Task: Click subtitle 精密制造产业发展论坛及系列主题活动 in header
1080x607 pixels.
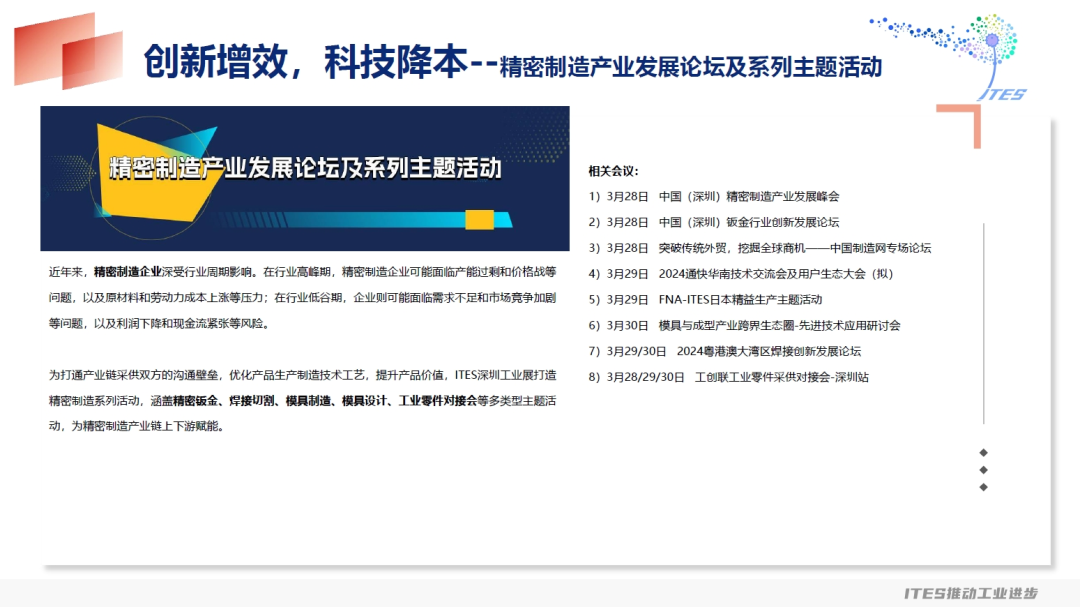Action: pos(691,67)
